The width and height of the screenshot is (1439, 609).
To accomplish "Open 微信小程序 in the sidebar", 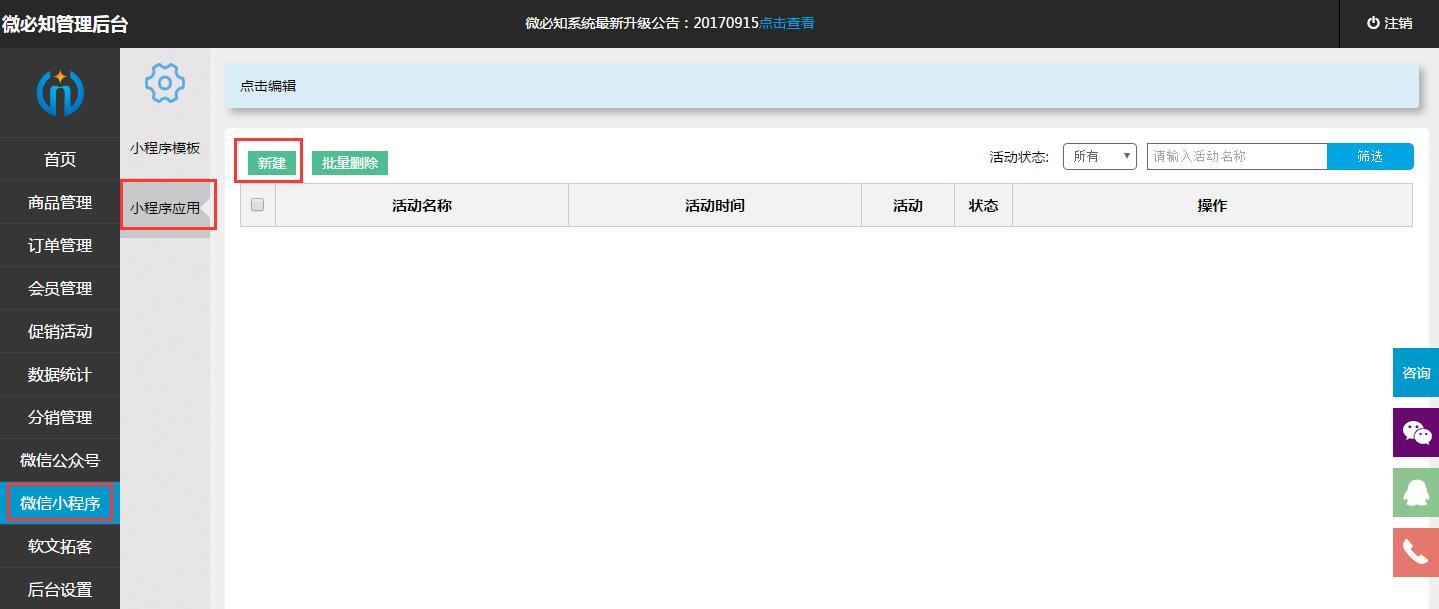I will [x=60, y=503].
